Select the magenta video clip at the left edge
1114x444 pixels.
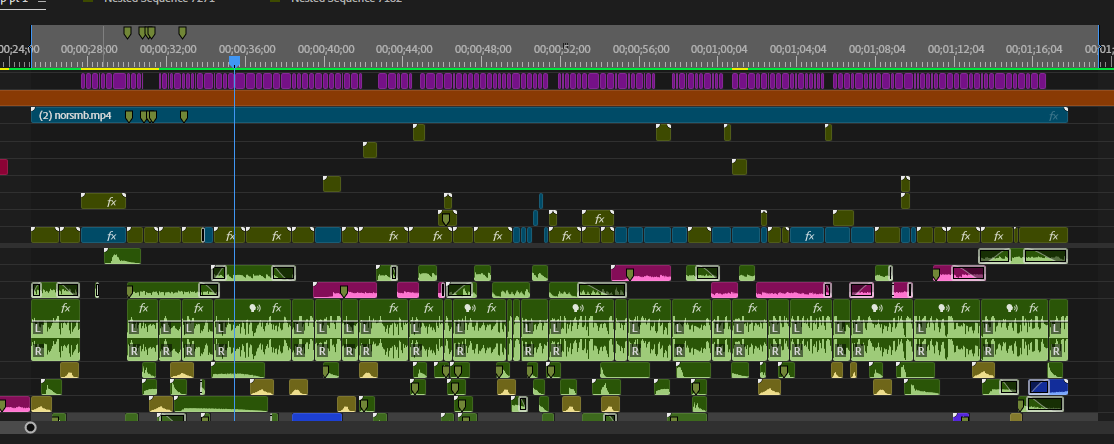click(4, 167)
